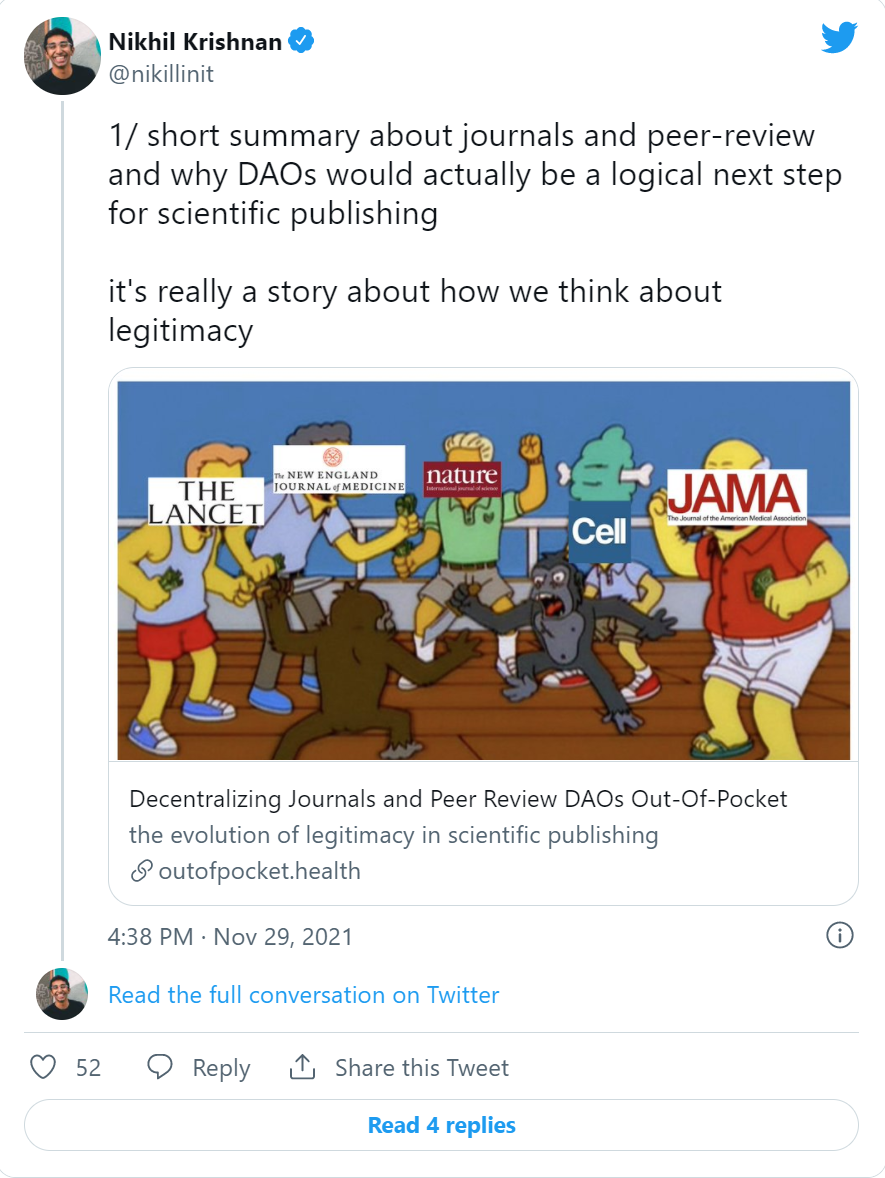Image resolution: width=885 pixels, height=1178 pixels.
Task: Open the Simpsons journals meme image
Action: 484,570
